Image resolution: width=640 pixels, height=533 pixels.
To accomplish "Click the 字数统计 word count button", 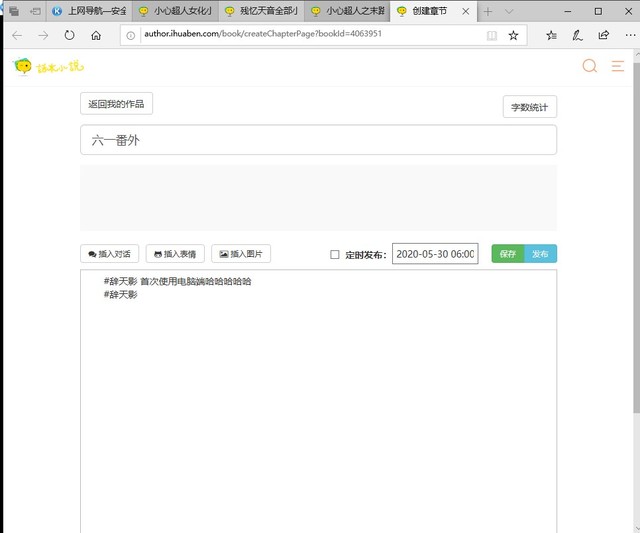I will pos(529,107).
